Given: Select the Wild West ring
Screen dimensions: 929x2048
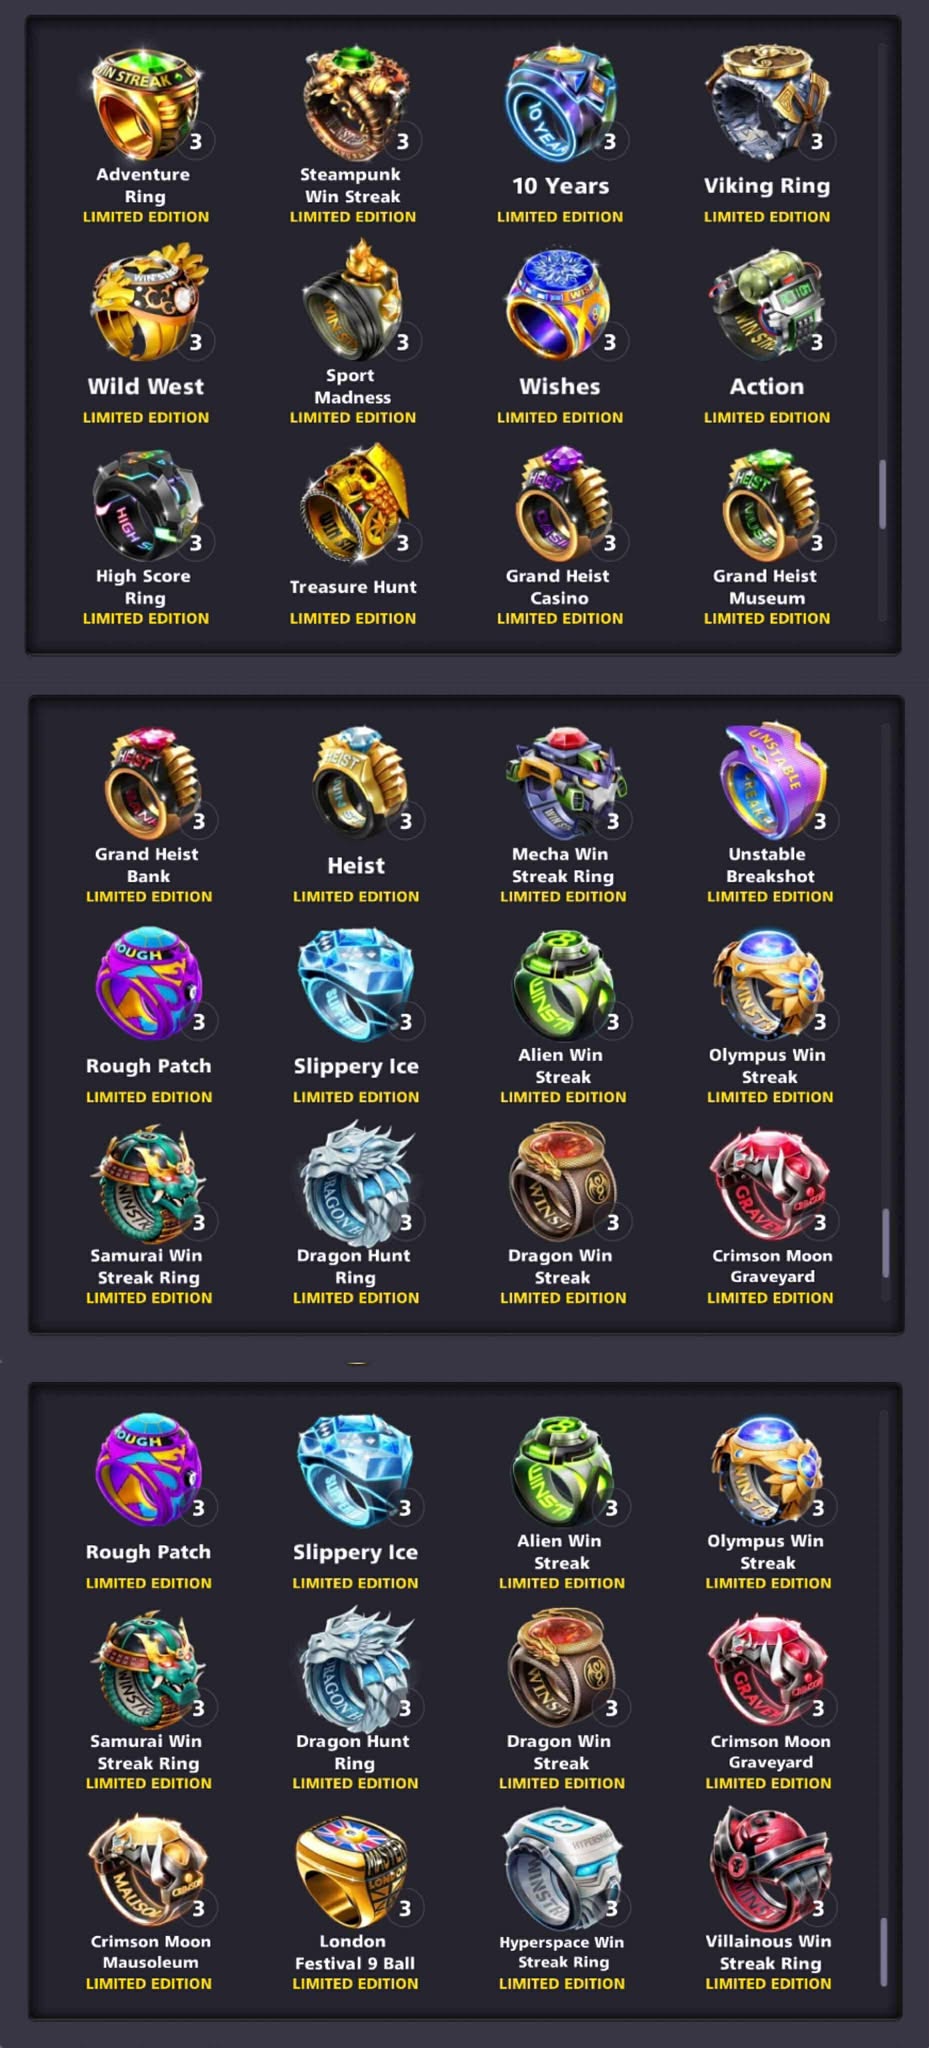Looking at the screenshot, I should click(x=146, y=304).
